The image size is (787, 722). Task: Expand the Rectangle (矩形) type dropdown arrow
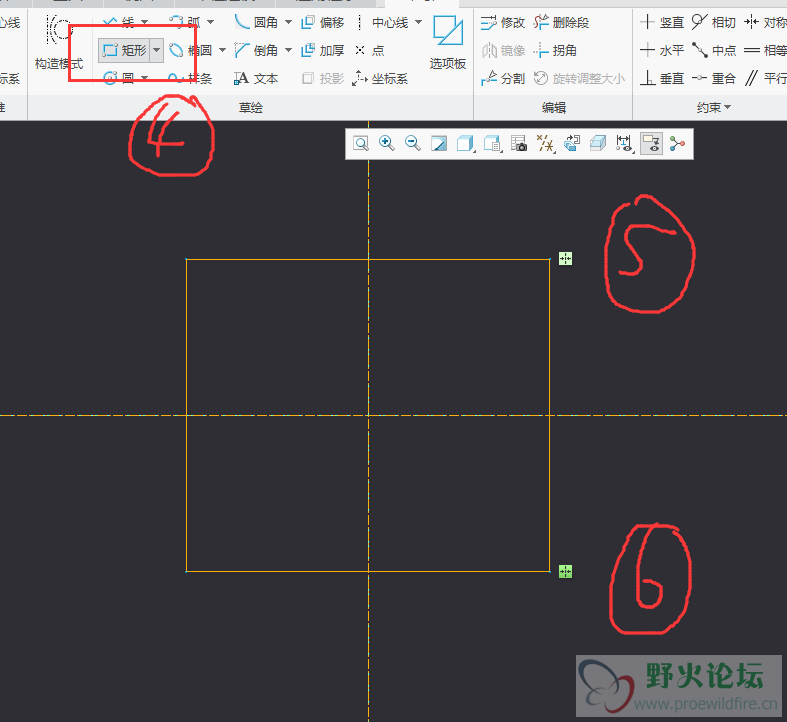157,50
